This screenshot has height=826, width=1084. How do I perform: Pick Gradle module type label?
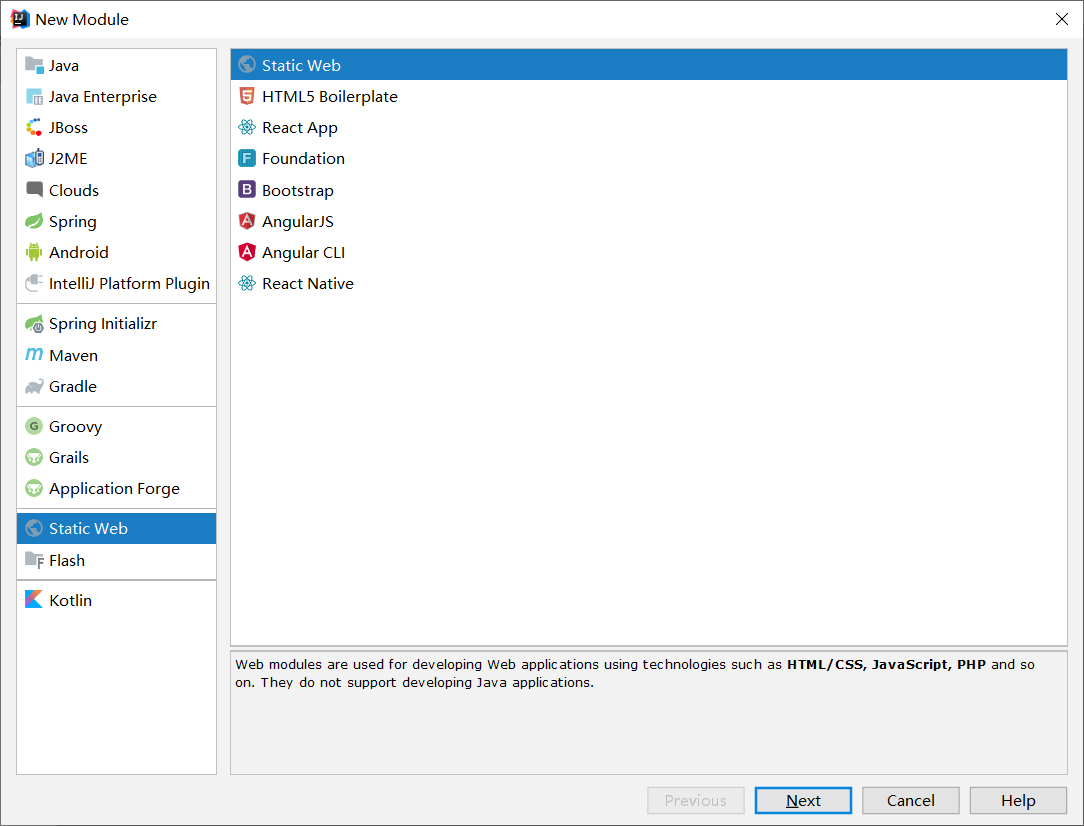73,386
